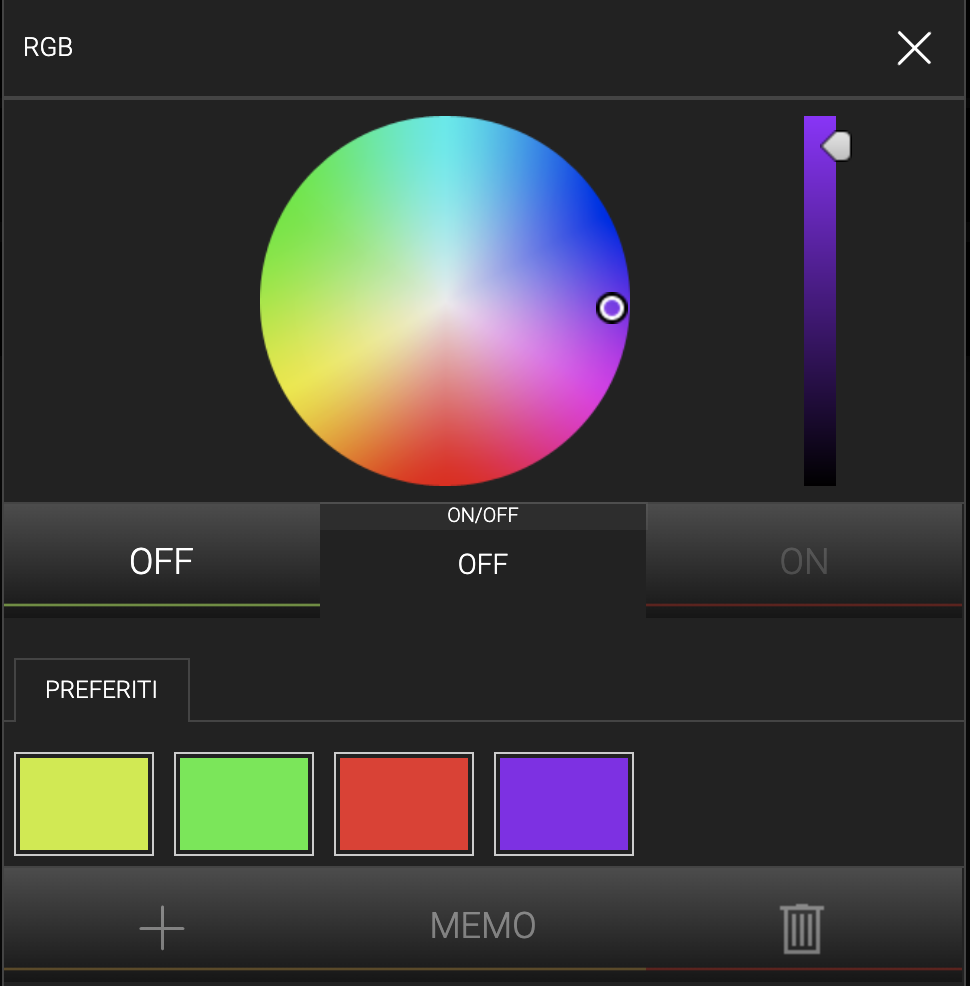This screenshot has height=986, width=970.
Task: Select the purple favorite color swatch
Action: pyautogui.click(x=564, y=804)
